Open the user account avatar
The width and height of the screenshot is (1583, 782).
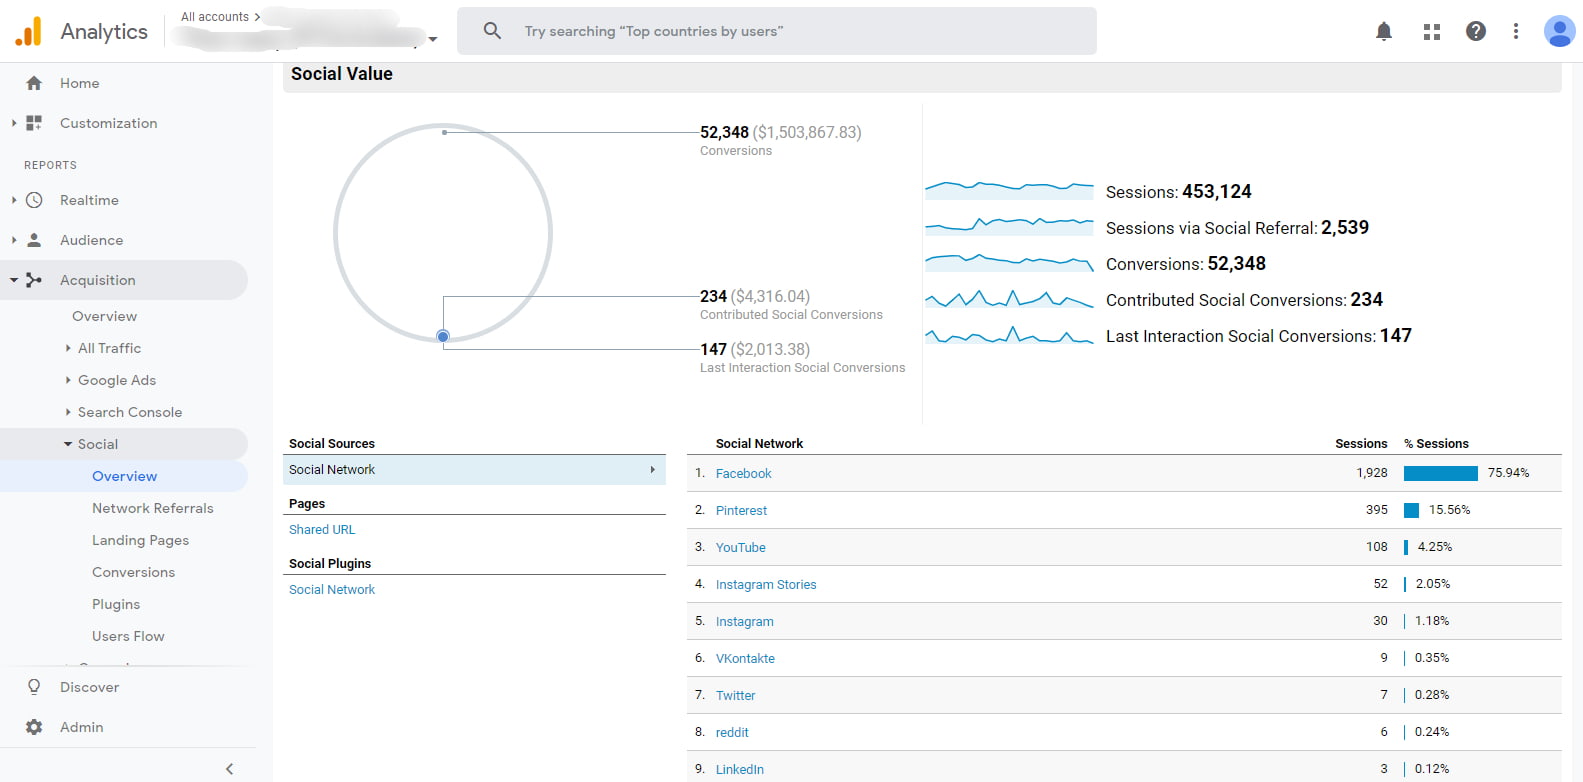point(1560,31)
